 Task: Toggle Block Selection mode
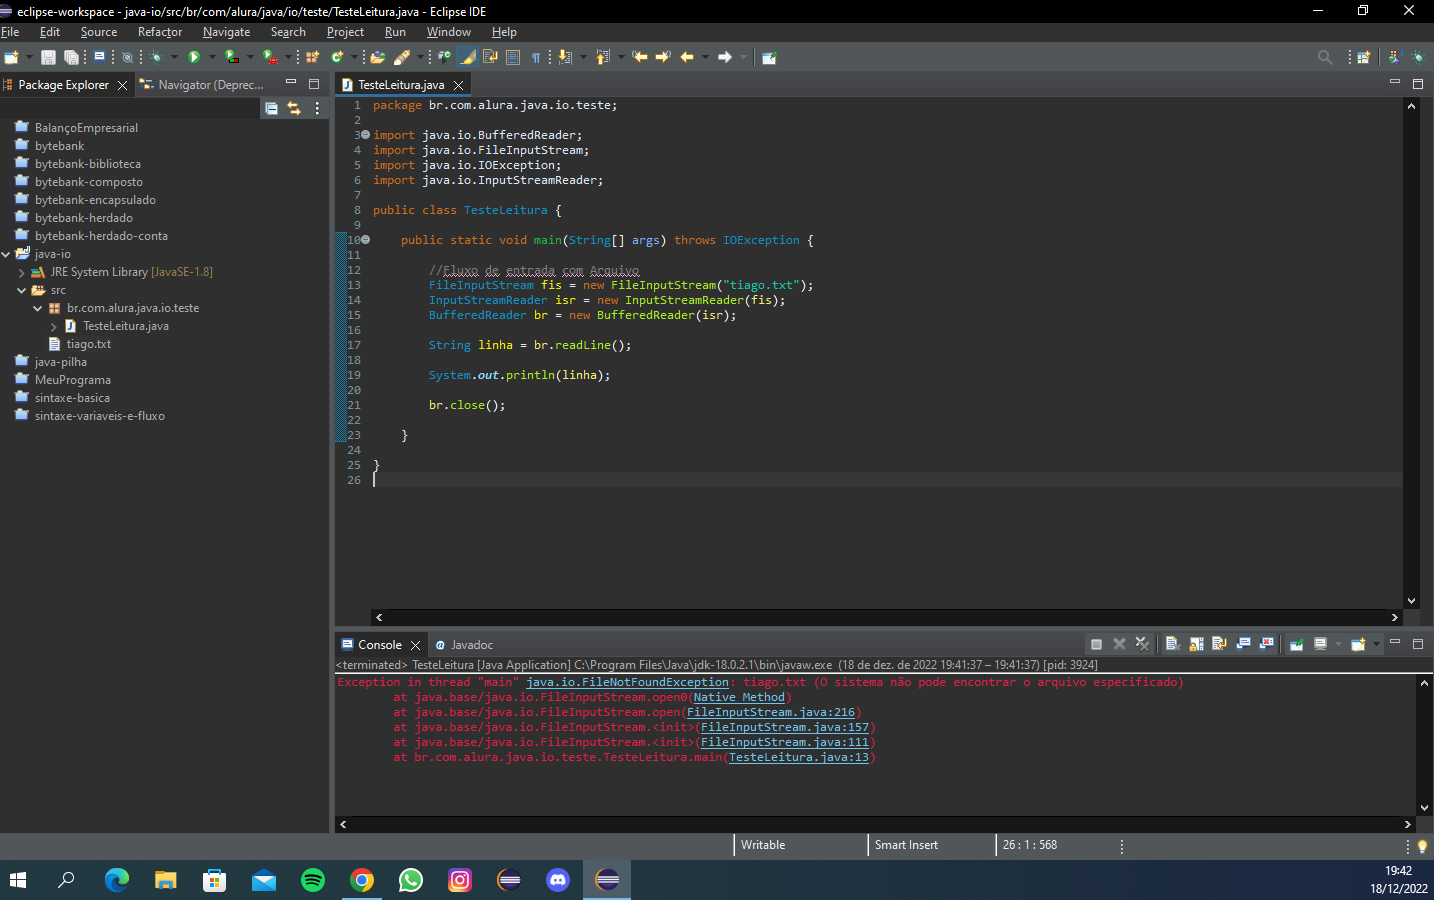pyautogui.click(x=512, y=57)
